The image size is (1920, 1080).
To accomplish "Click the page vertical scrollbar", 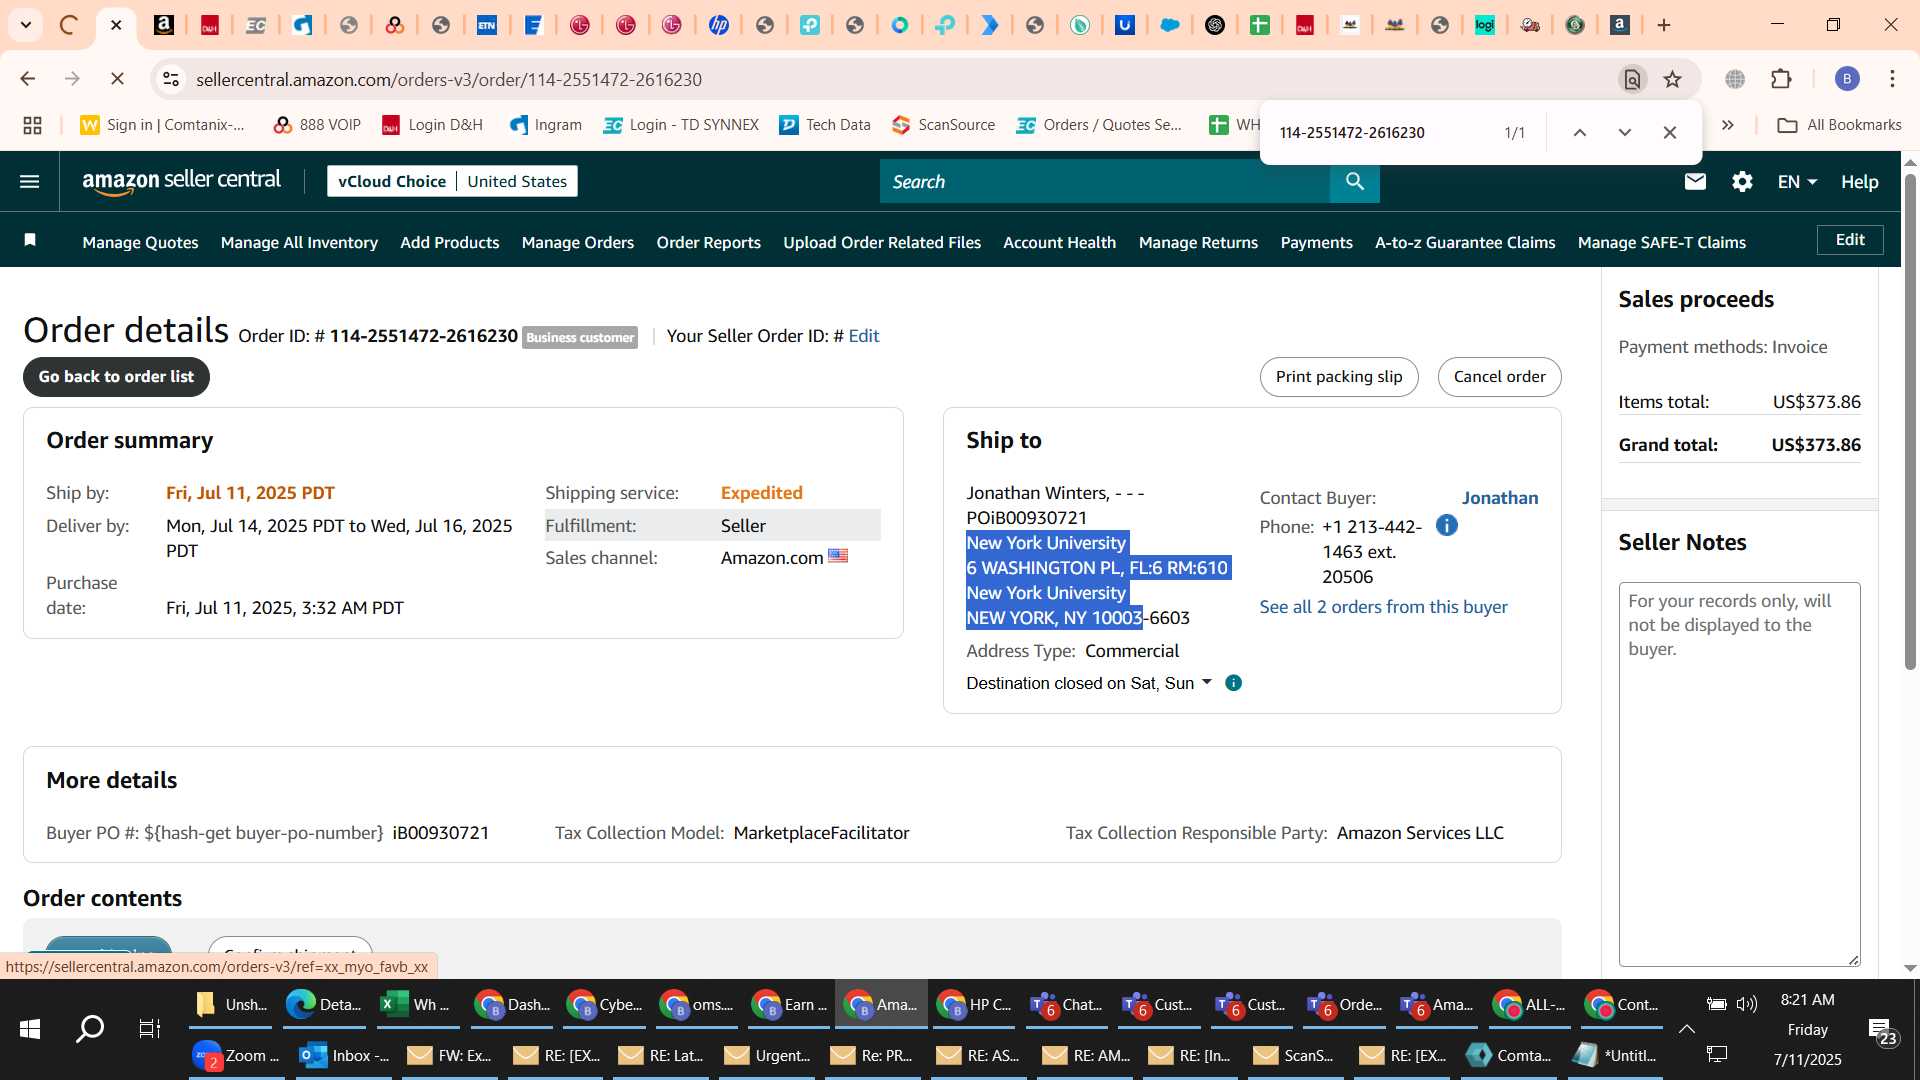I will pos(1910,420).
